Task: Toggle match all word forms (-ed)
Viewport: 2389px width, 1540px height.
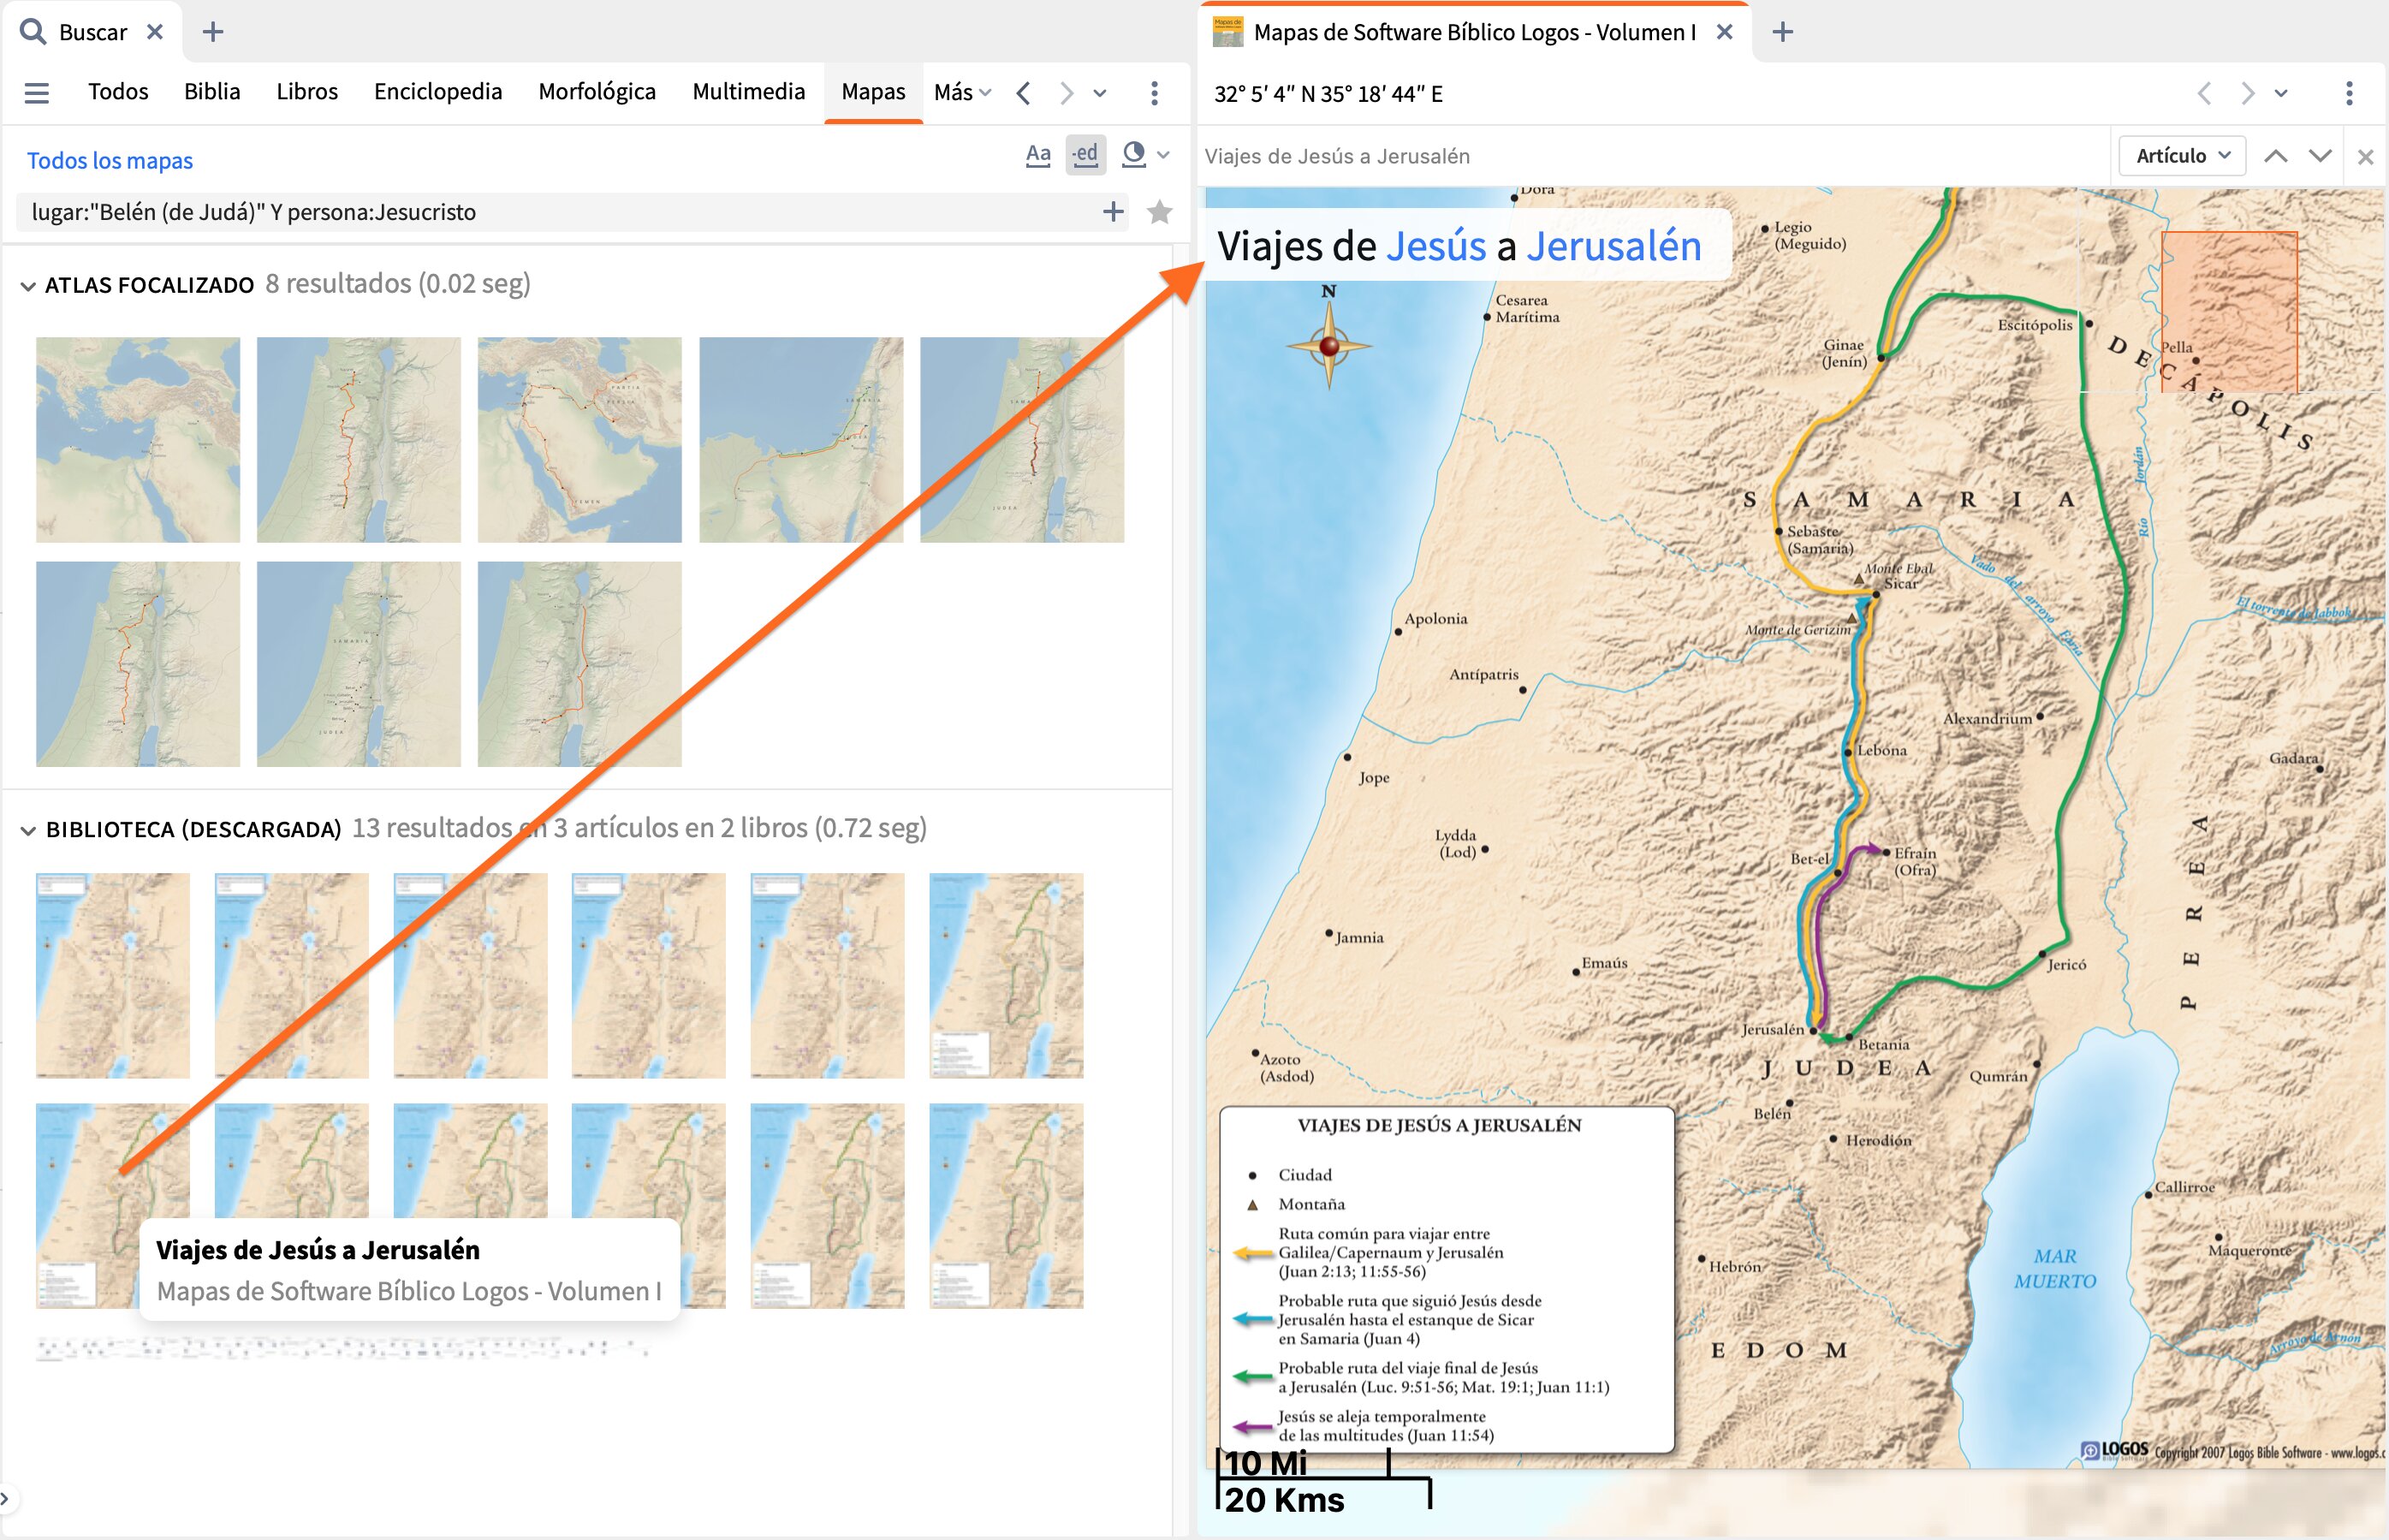Action: tap(1085, 155)
